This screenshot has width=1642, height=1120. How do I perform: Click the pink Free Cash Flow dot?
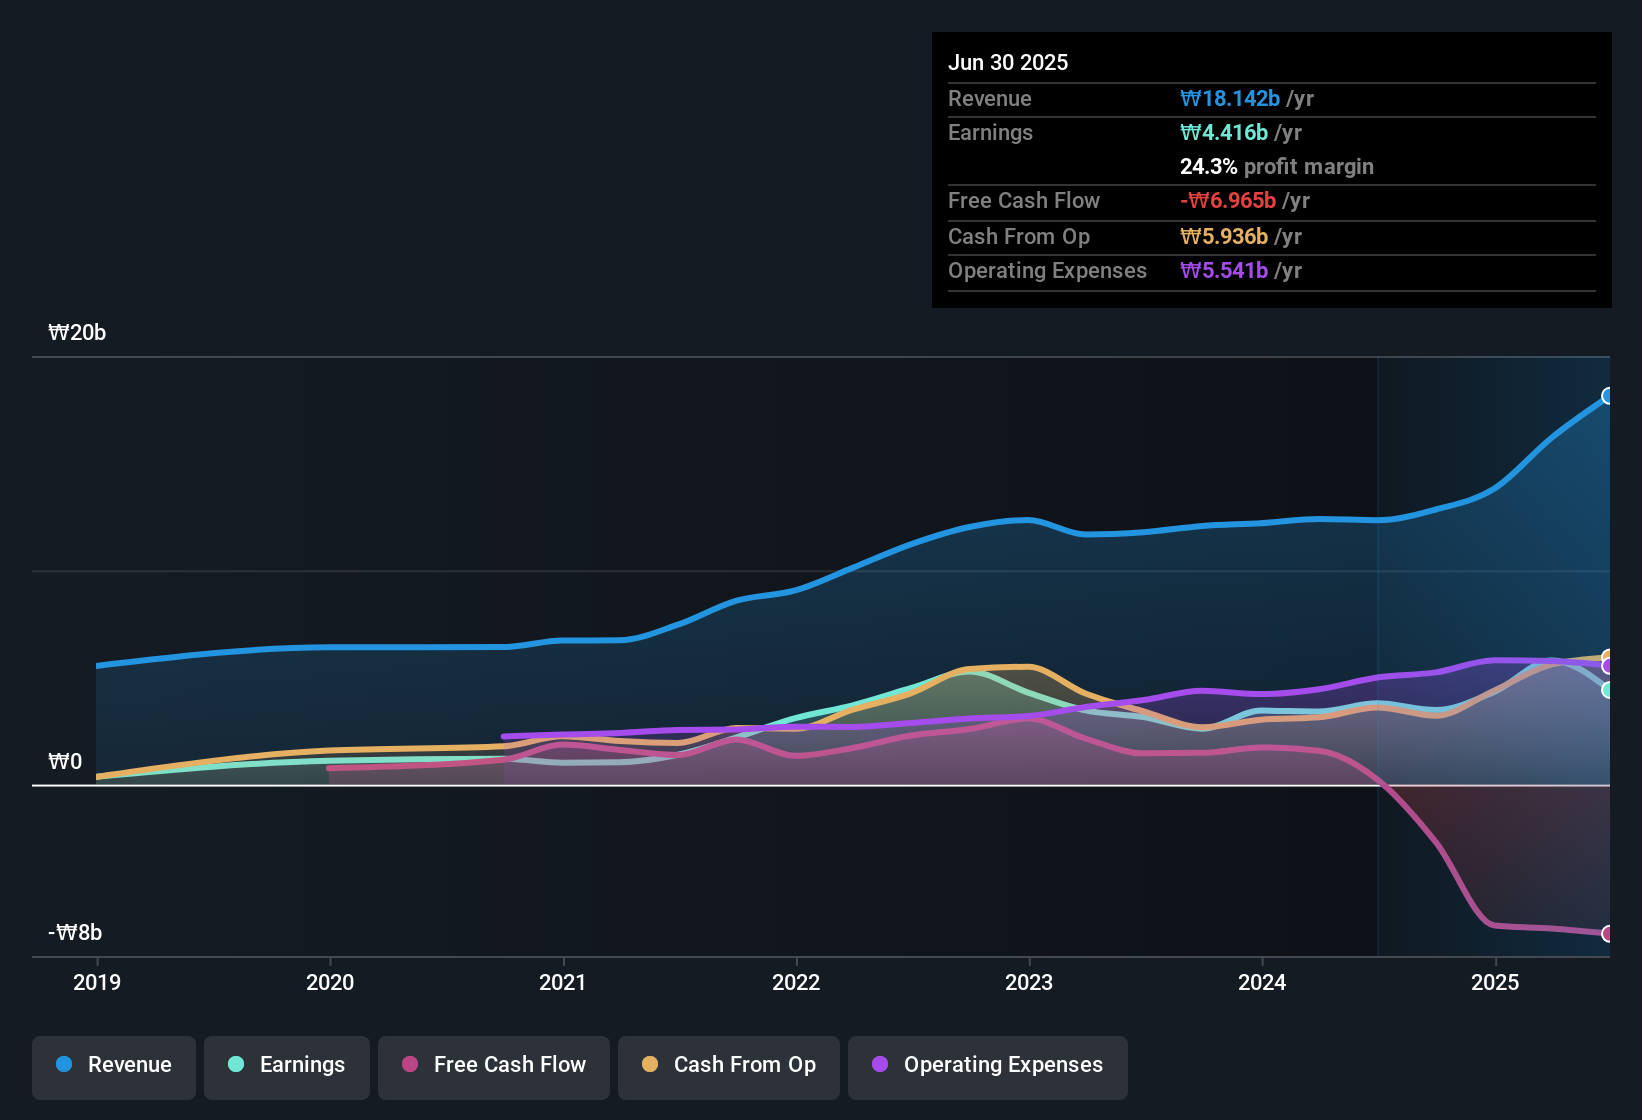pos(410,1064)
